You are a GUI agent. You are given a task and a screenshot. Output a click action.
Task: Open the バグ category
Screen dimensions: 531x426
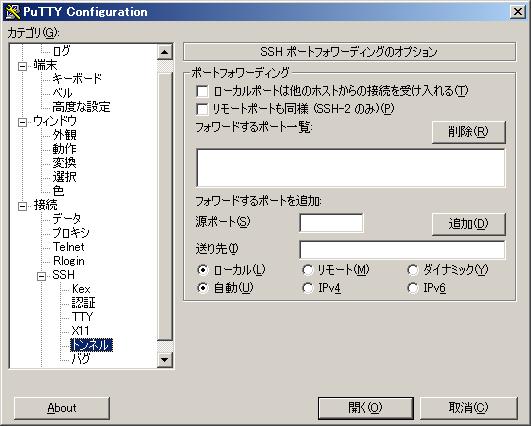(x=81, y=358)
